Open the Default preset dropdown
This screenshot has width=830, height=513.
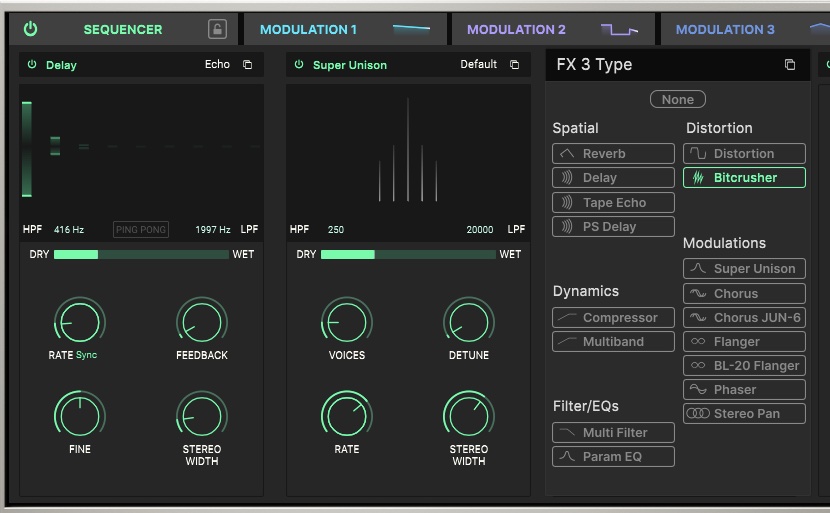478,65
